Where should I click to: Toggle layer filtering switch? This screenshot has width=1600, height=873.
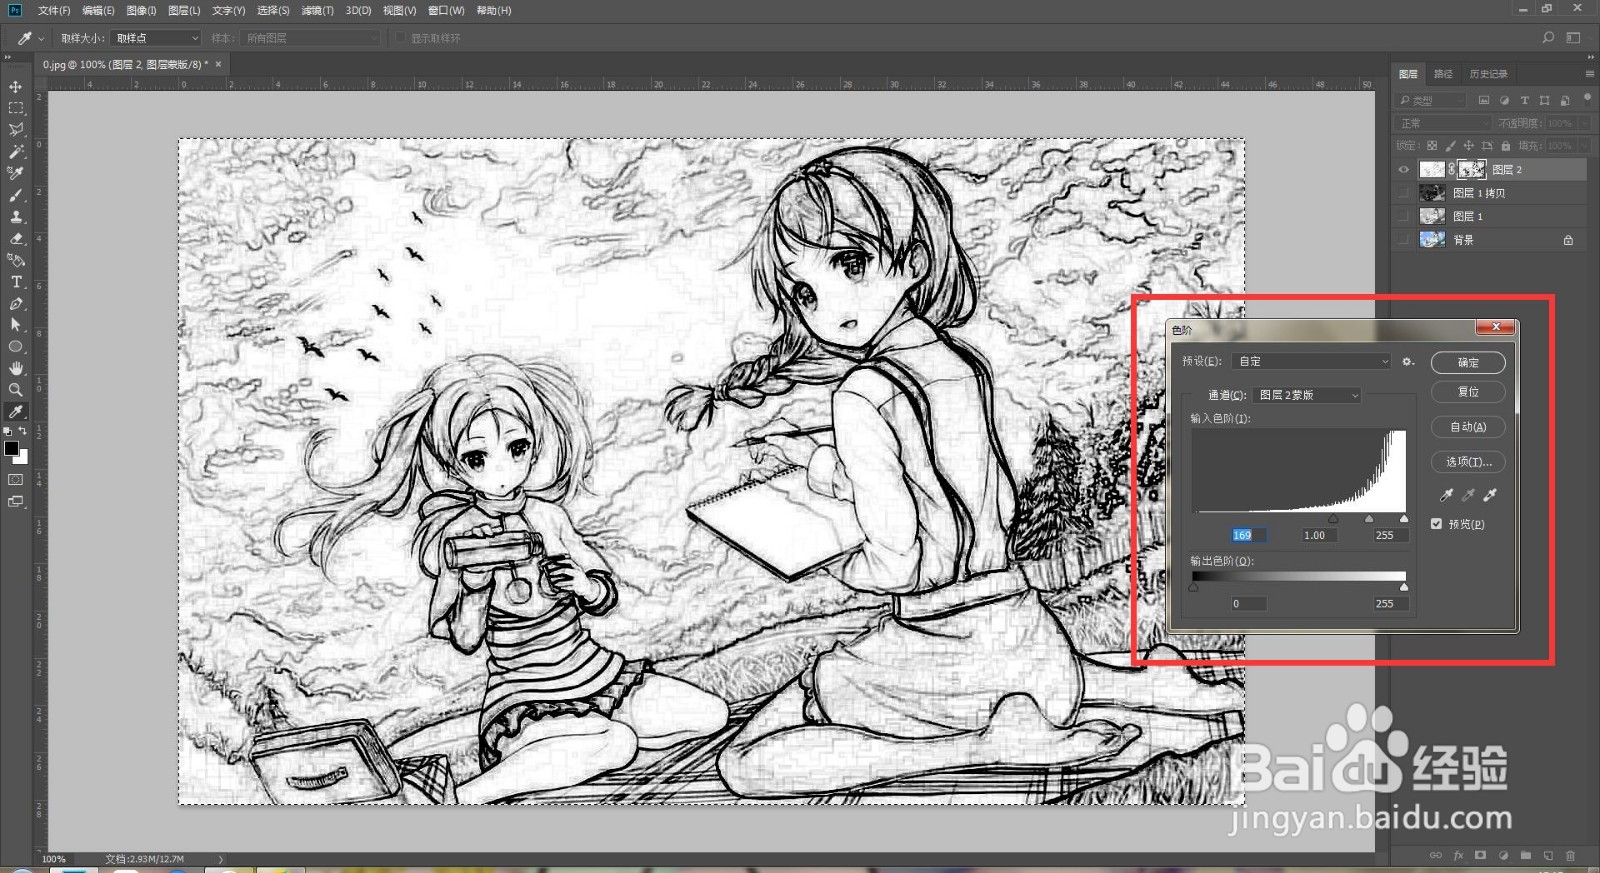click(x=1585, y=100)
